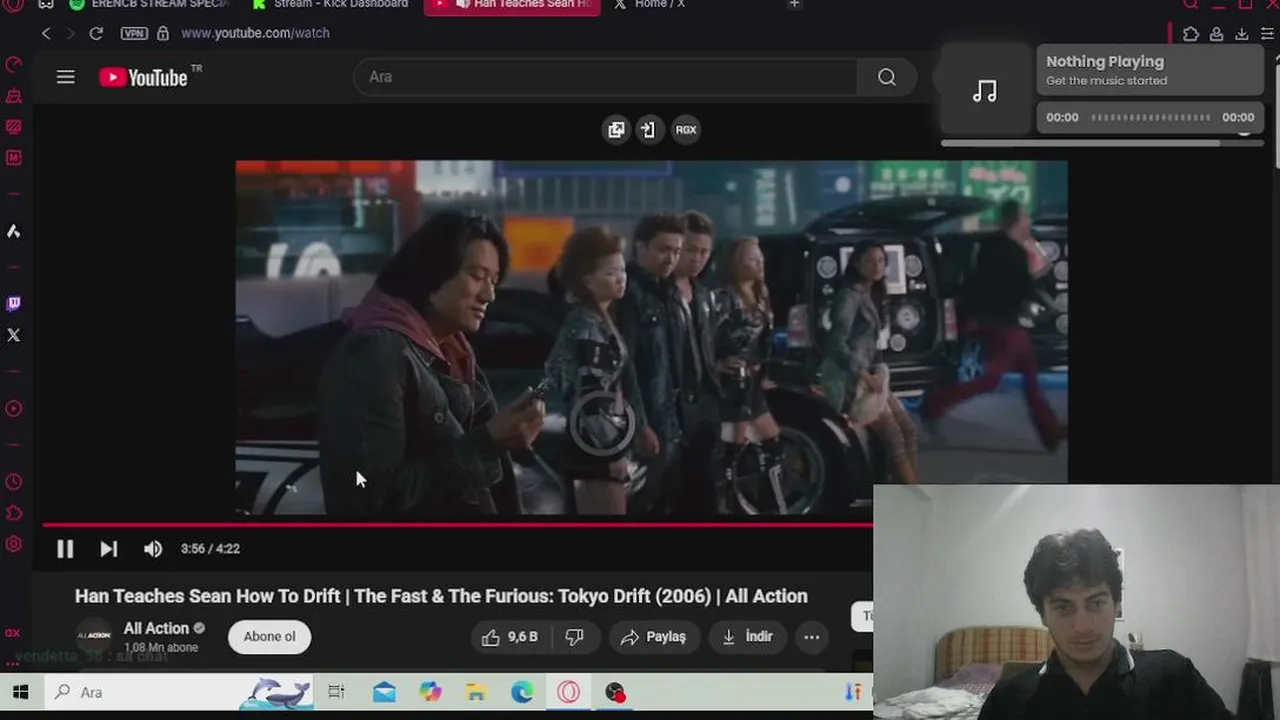Skip to the next video
The image size is (1280, 720).
tap(108, 548)
